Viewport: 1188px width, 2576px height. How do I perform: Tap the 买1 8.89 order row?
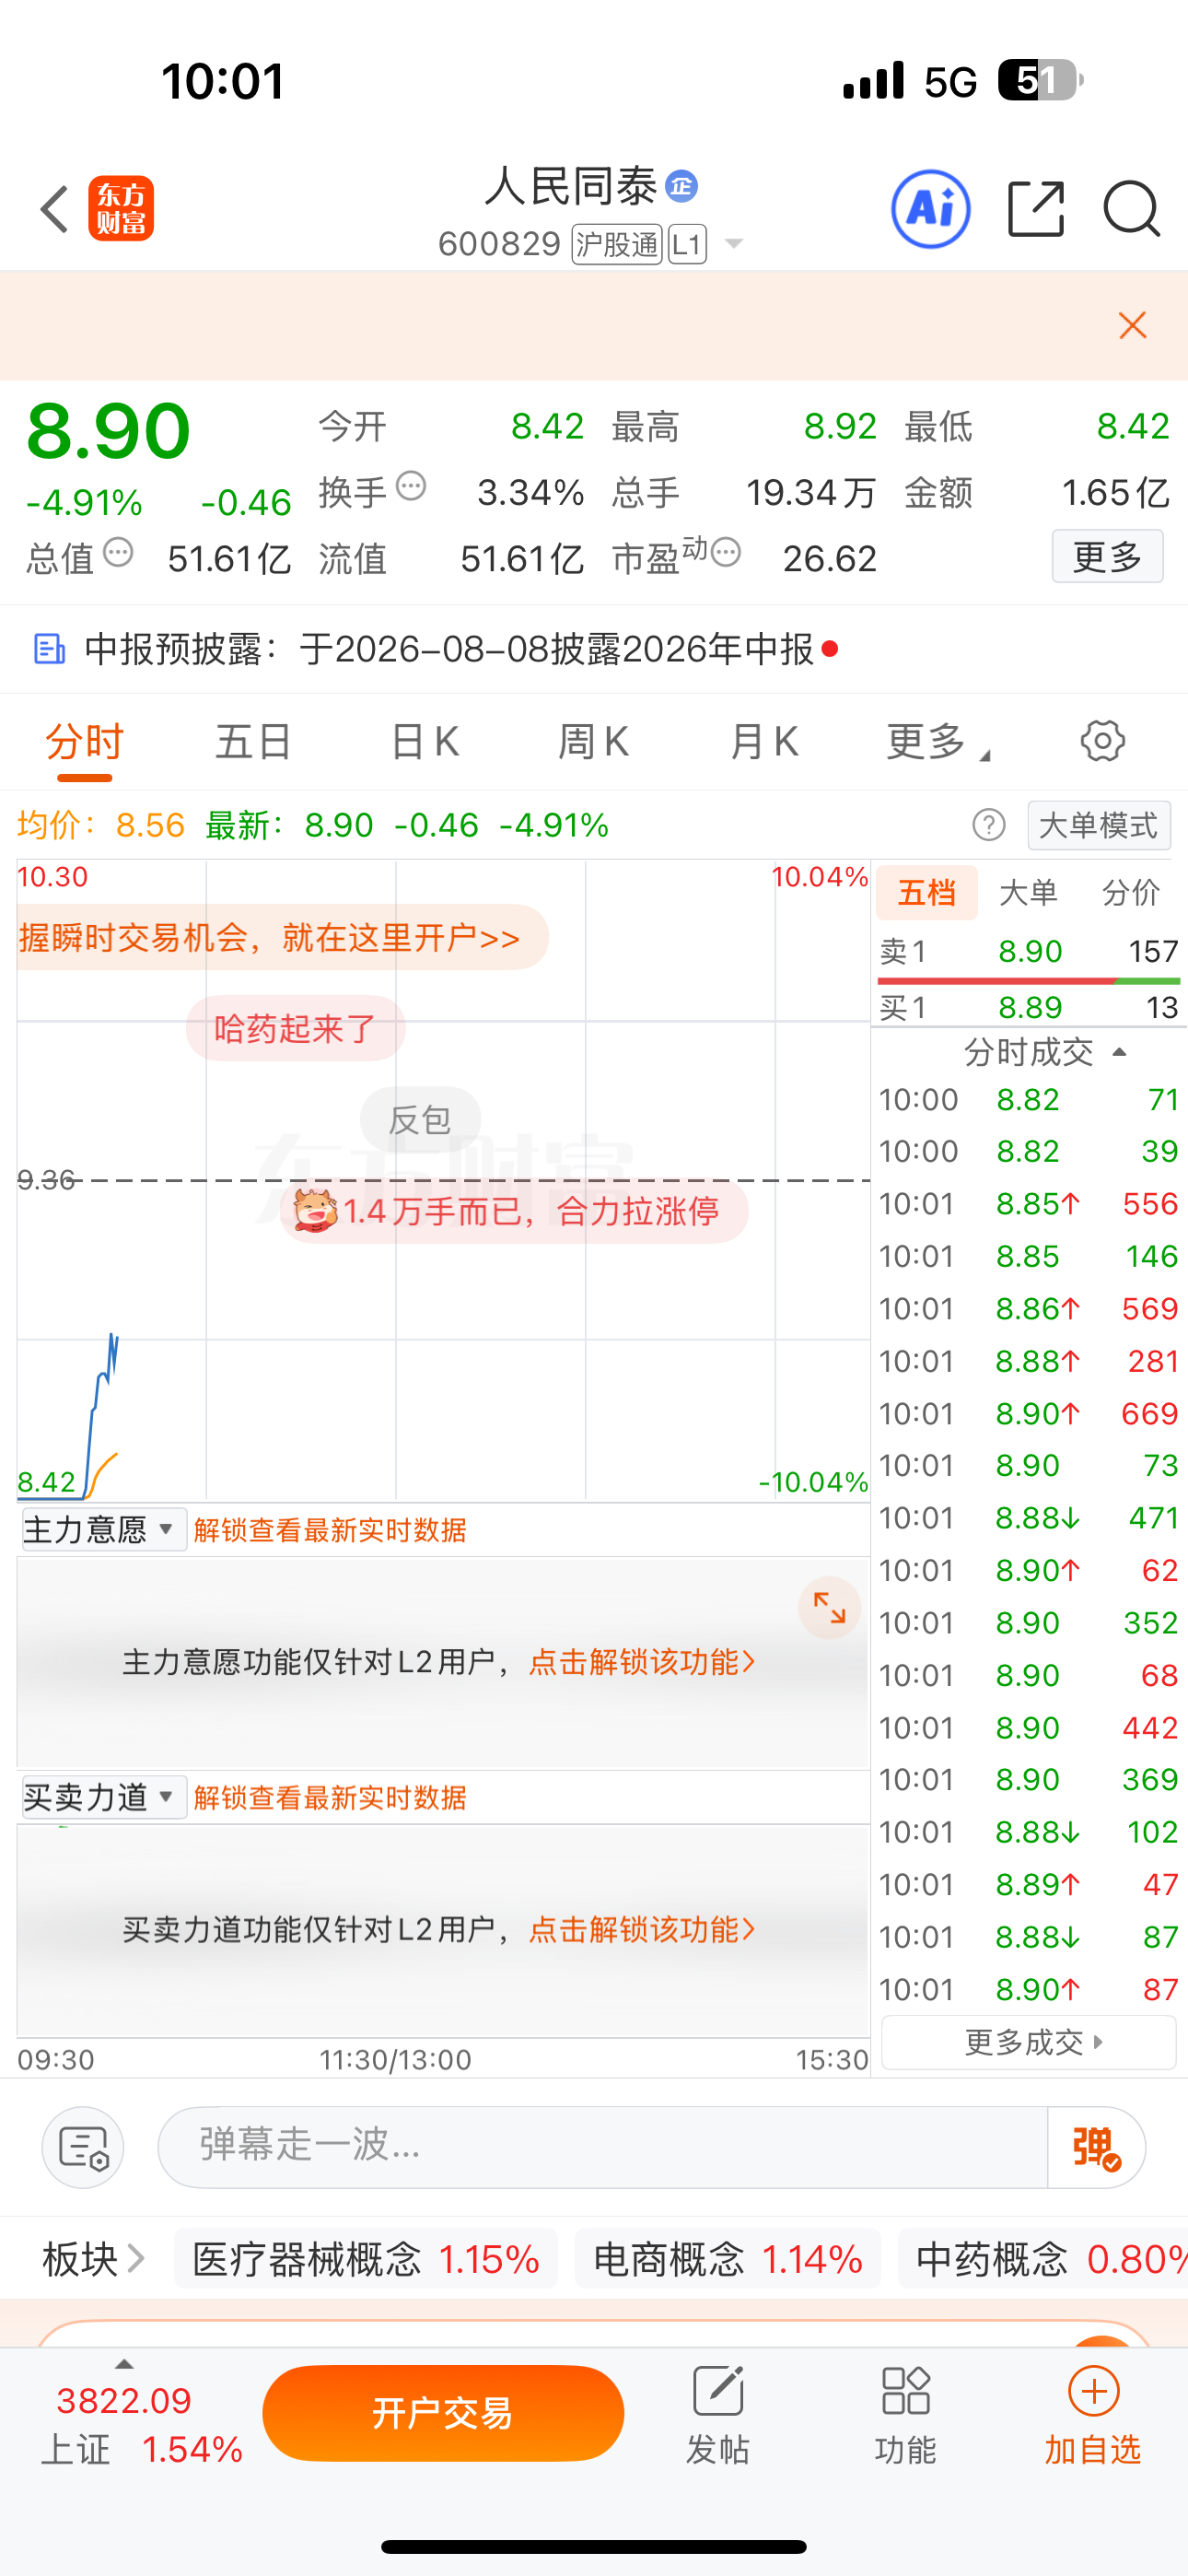[1028, 1007]
